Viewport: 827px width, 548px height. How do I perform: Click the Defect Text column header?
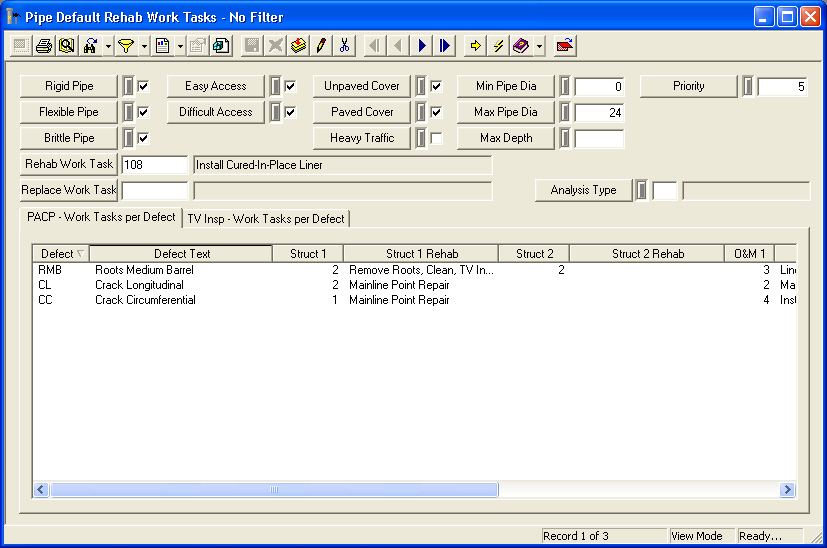coord(181,254)
